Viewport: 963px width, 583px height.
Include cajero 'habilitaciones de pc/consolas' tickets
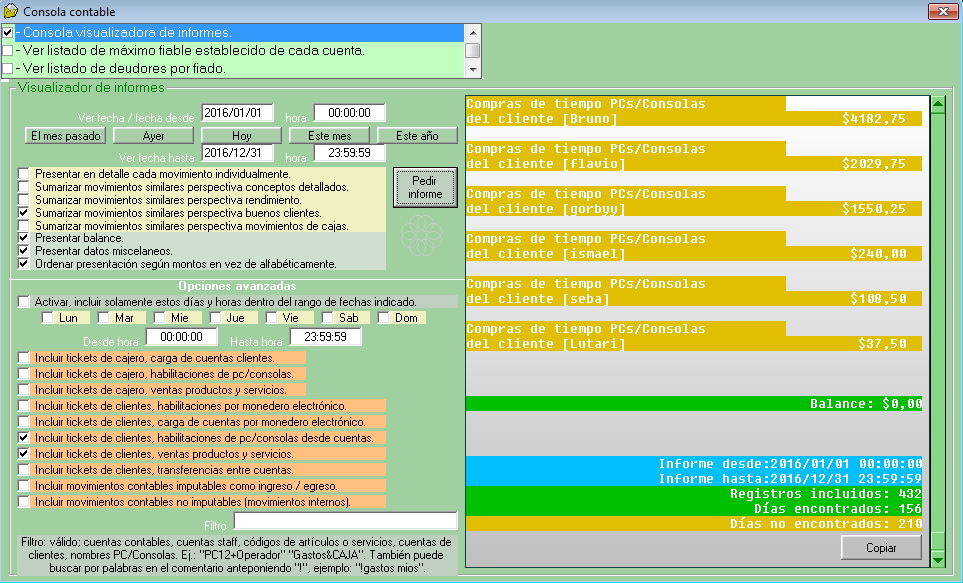pyautogui.click(x=23, y=374)
